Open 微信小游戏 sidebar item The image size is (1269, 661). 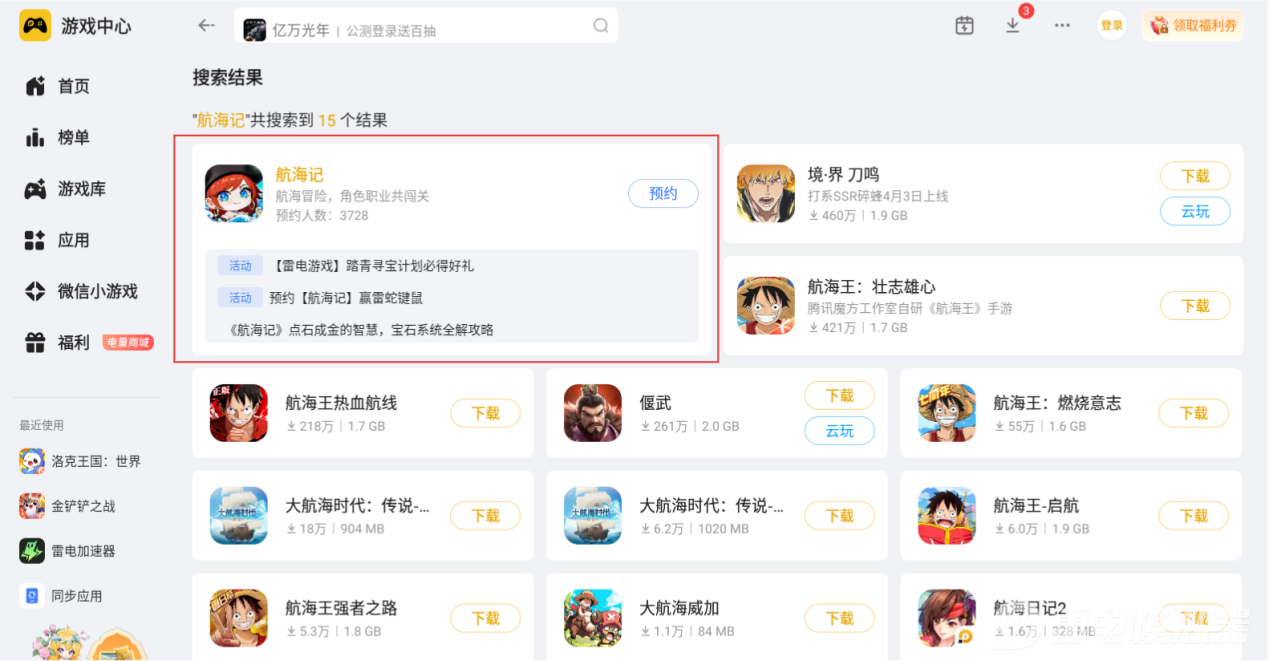82,291
